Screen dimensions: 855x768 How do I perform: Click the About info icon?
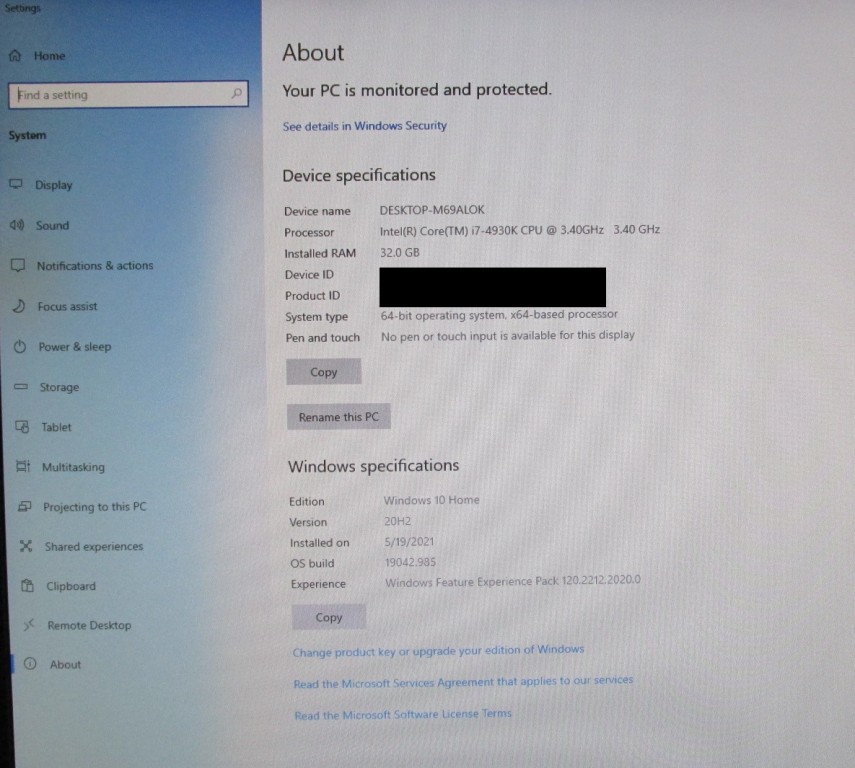point(31,664)
